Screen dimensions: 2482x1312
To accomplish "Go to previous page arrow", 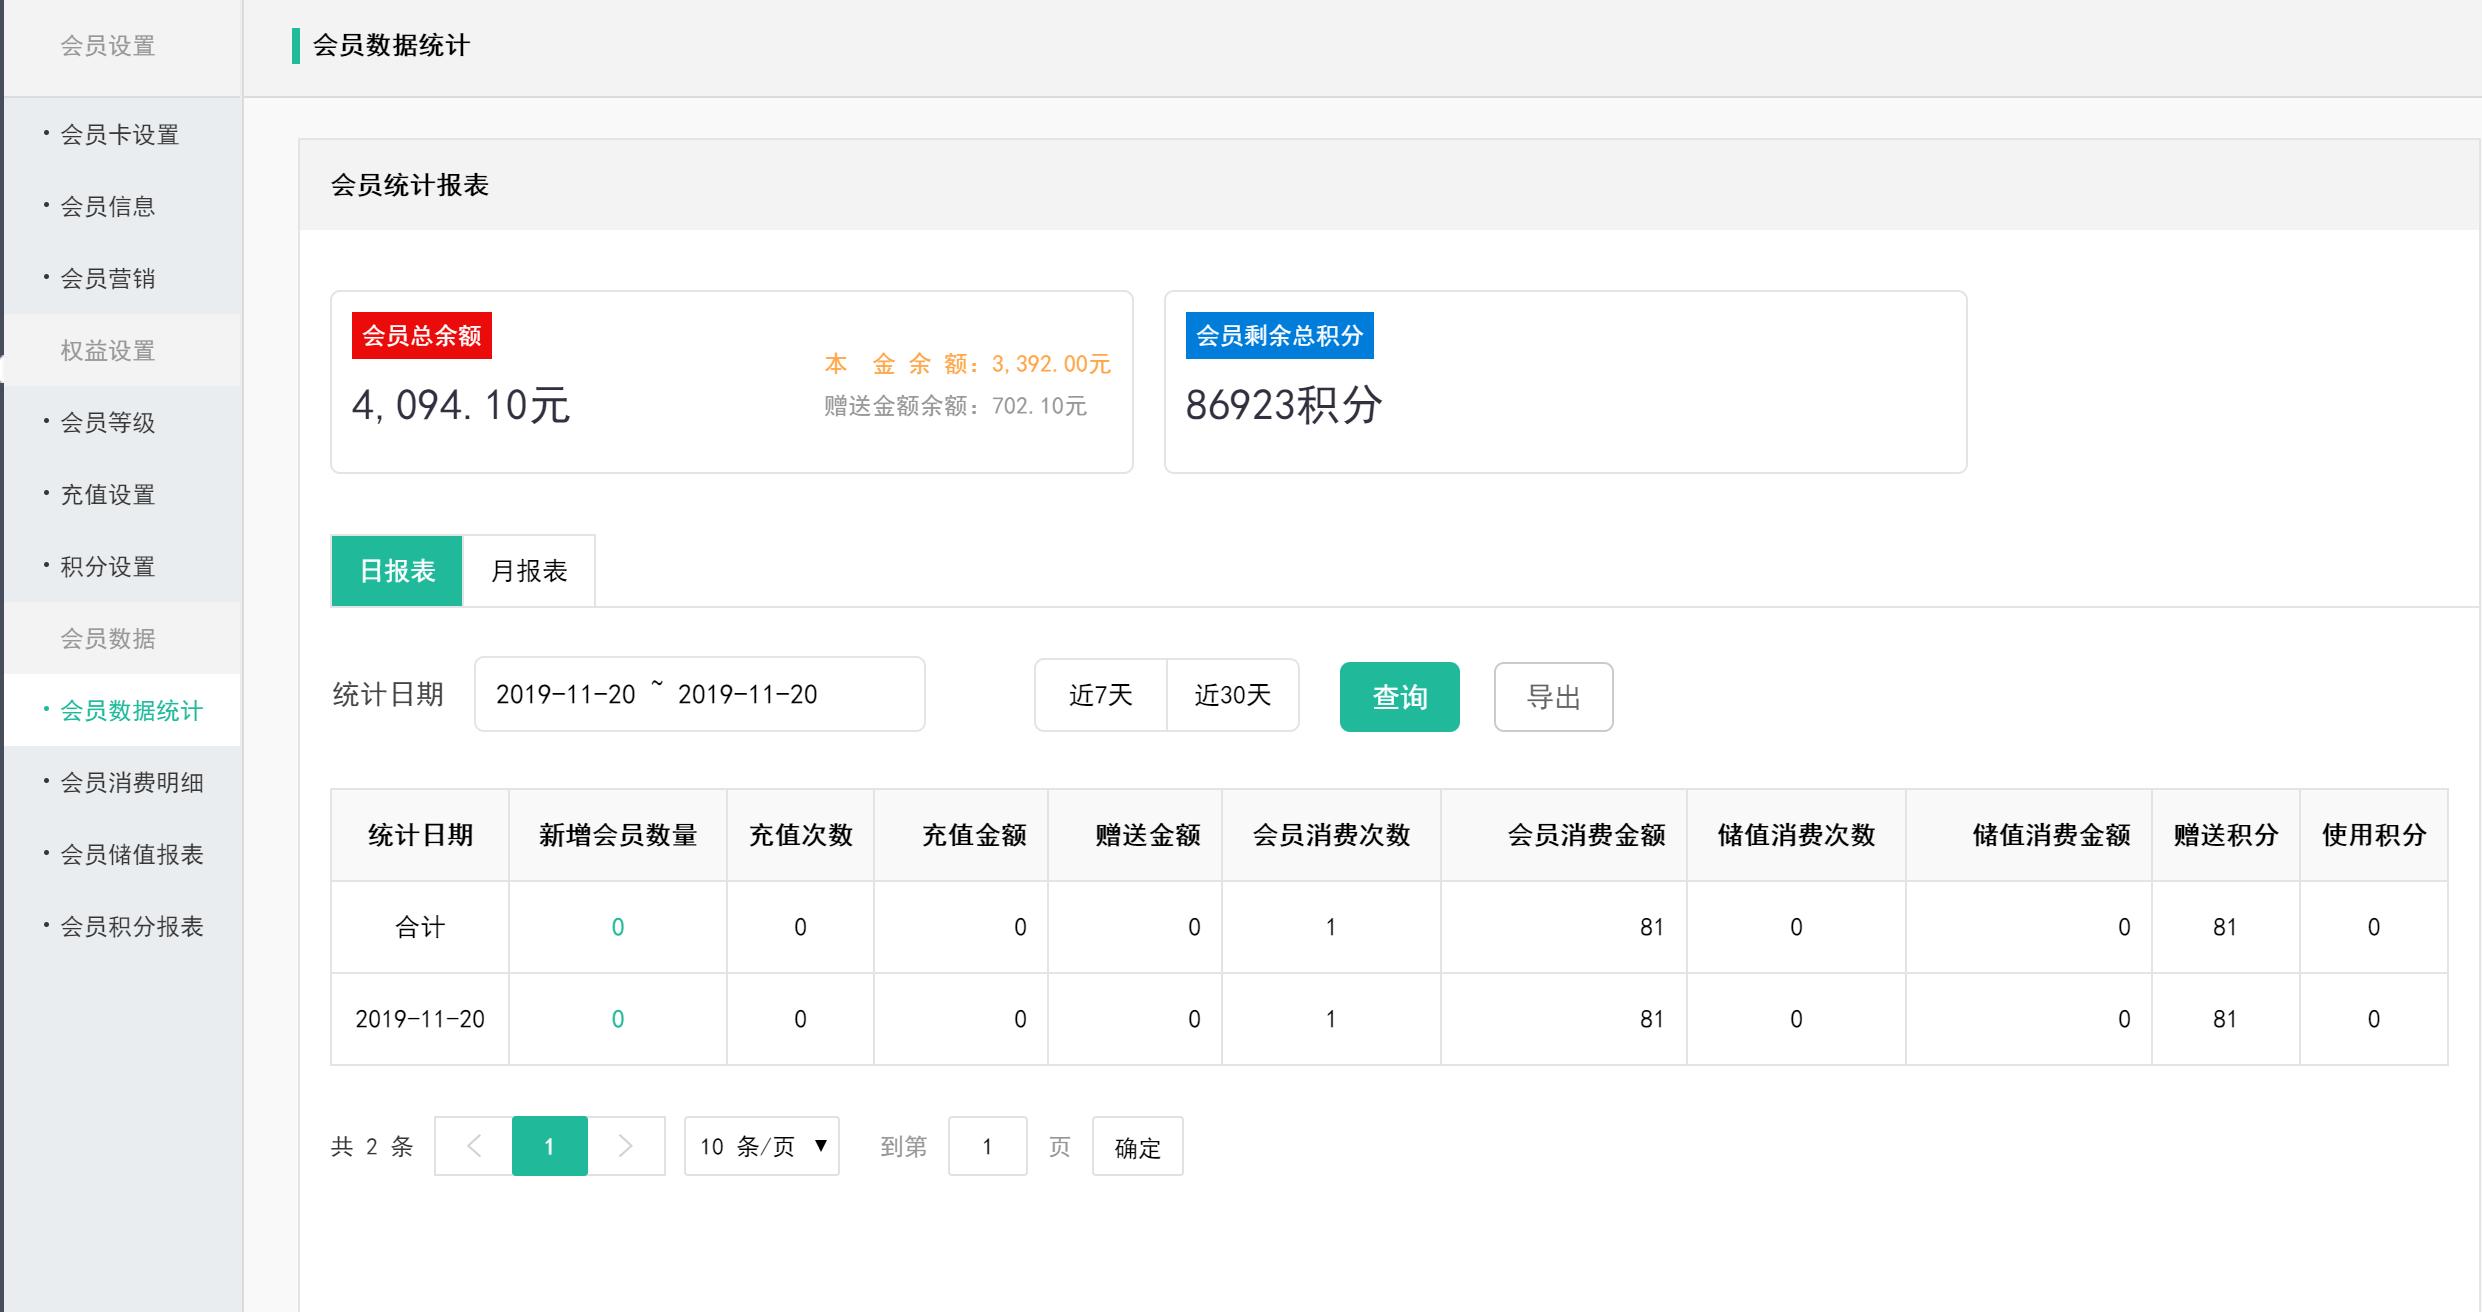I will 474,1146.
